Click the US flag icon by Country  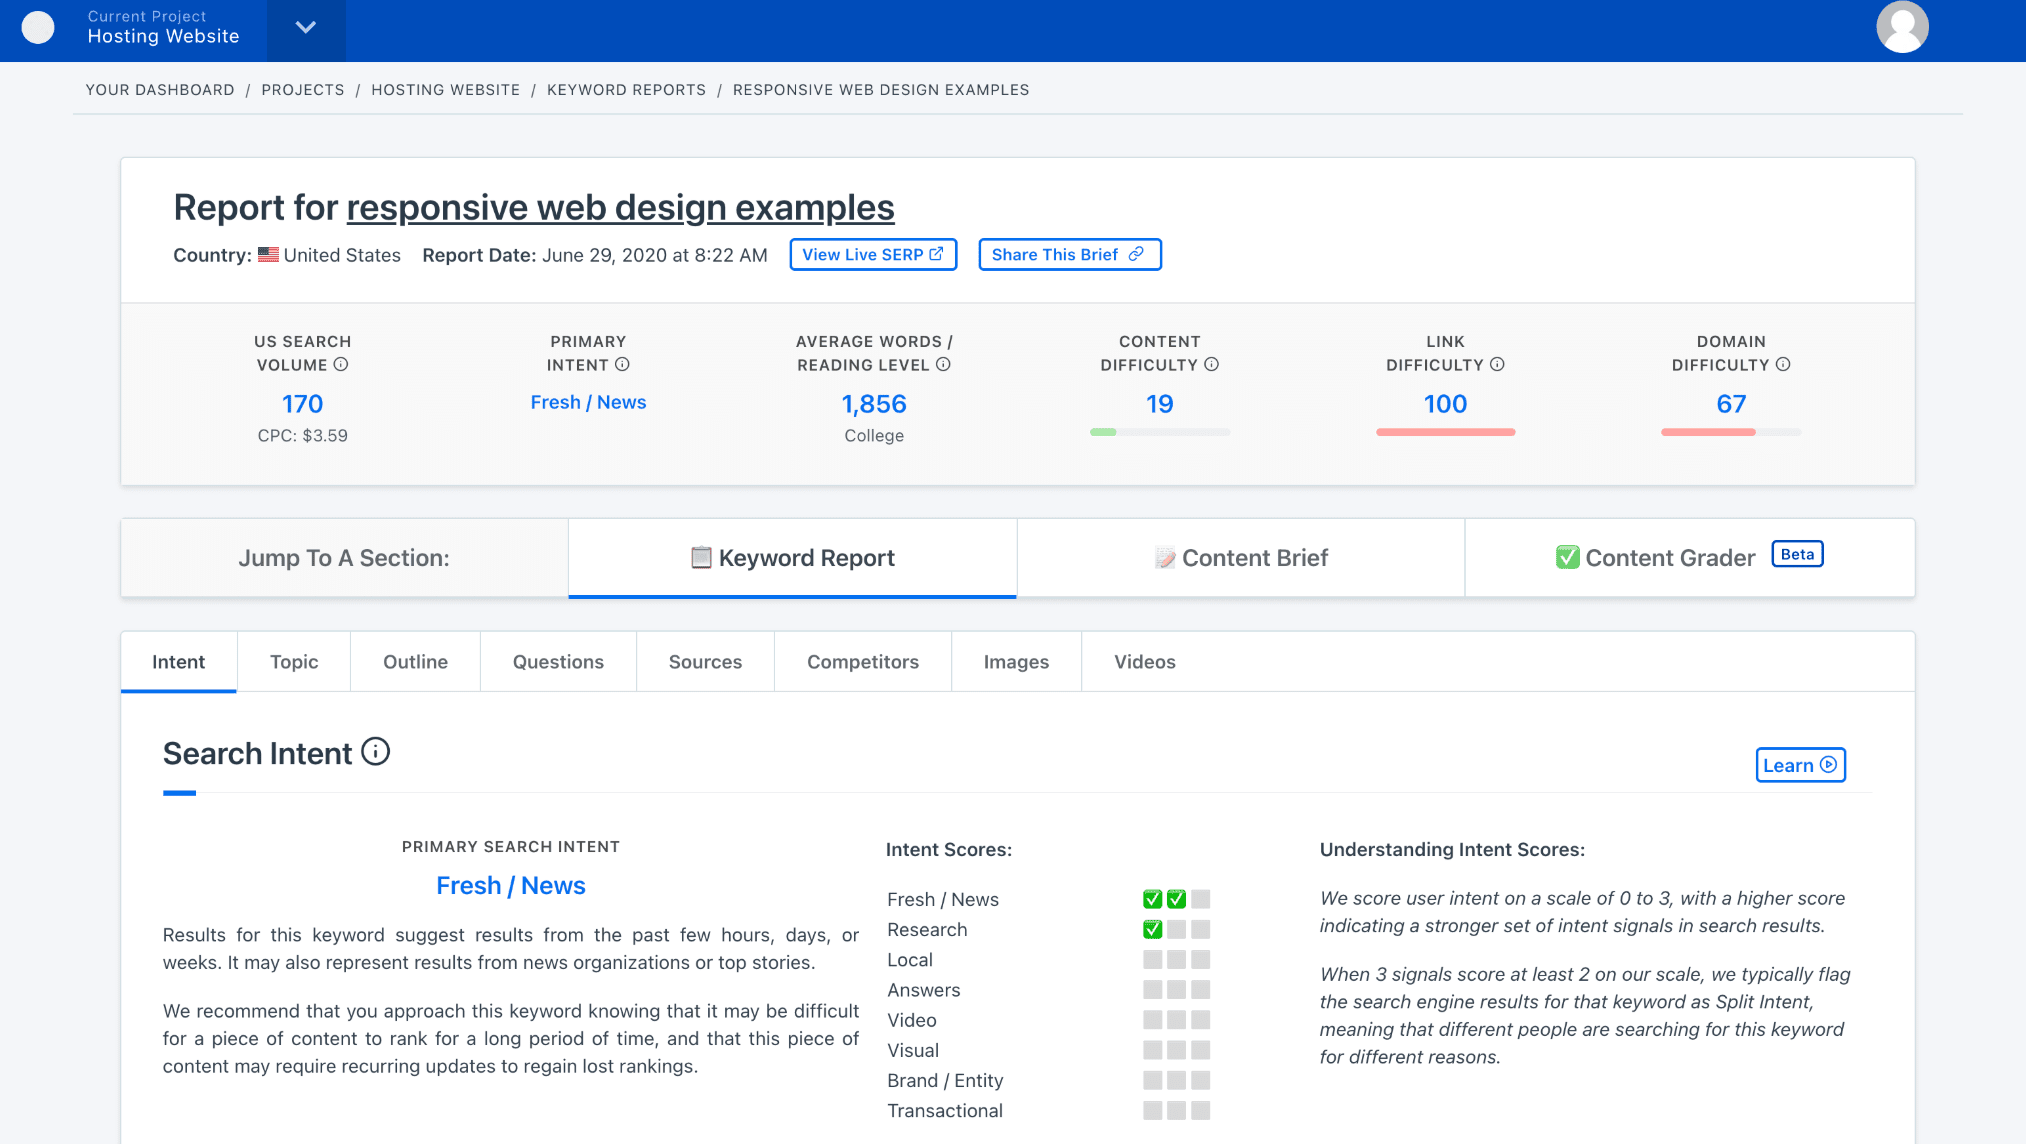[268, 254]
